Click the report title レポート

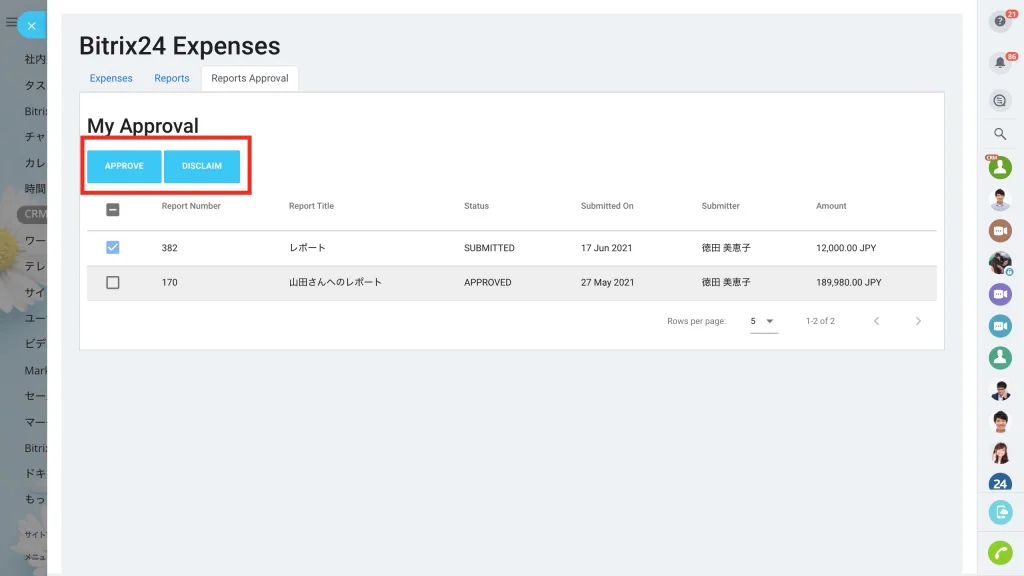click(307, 248)
